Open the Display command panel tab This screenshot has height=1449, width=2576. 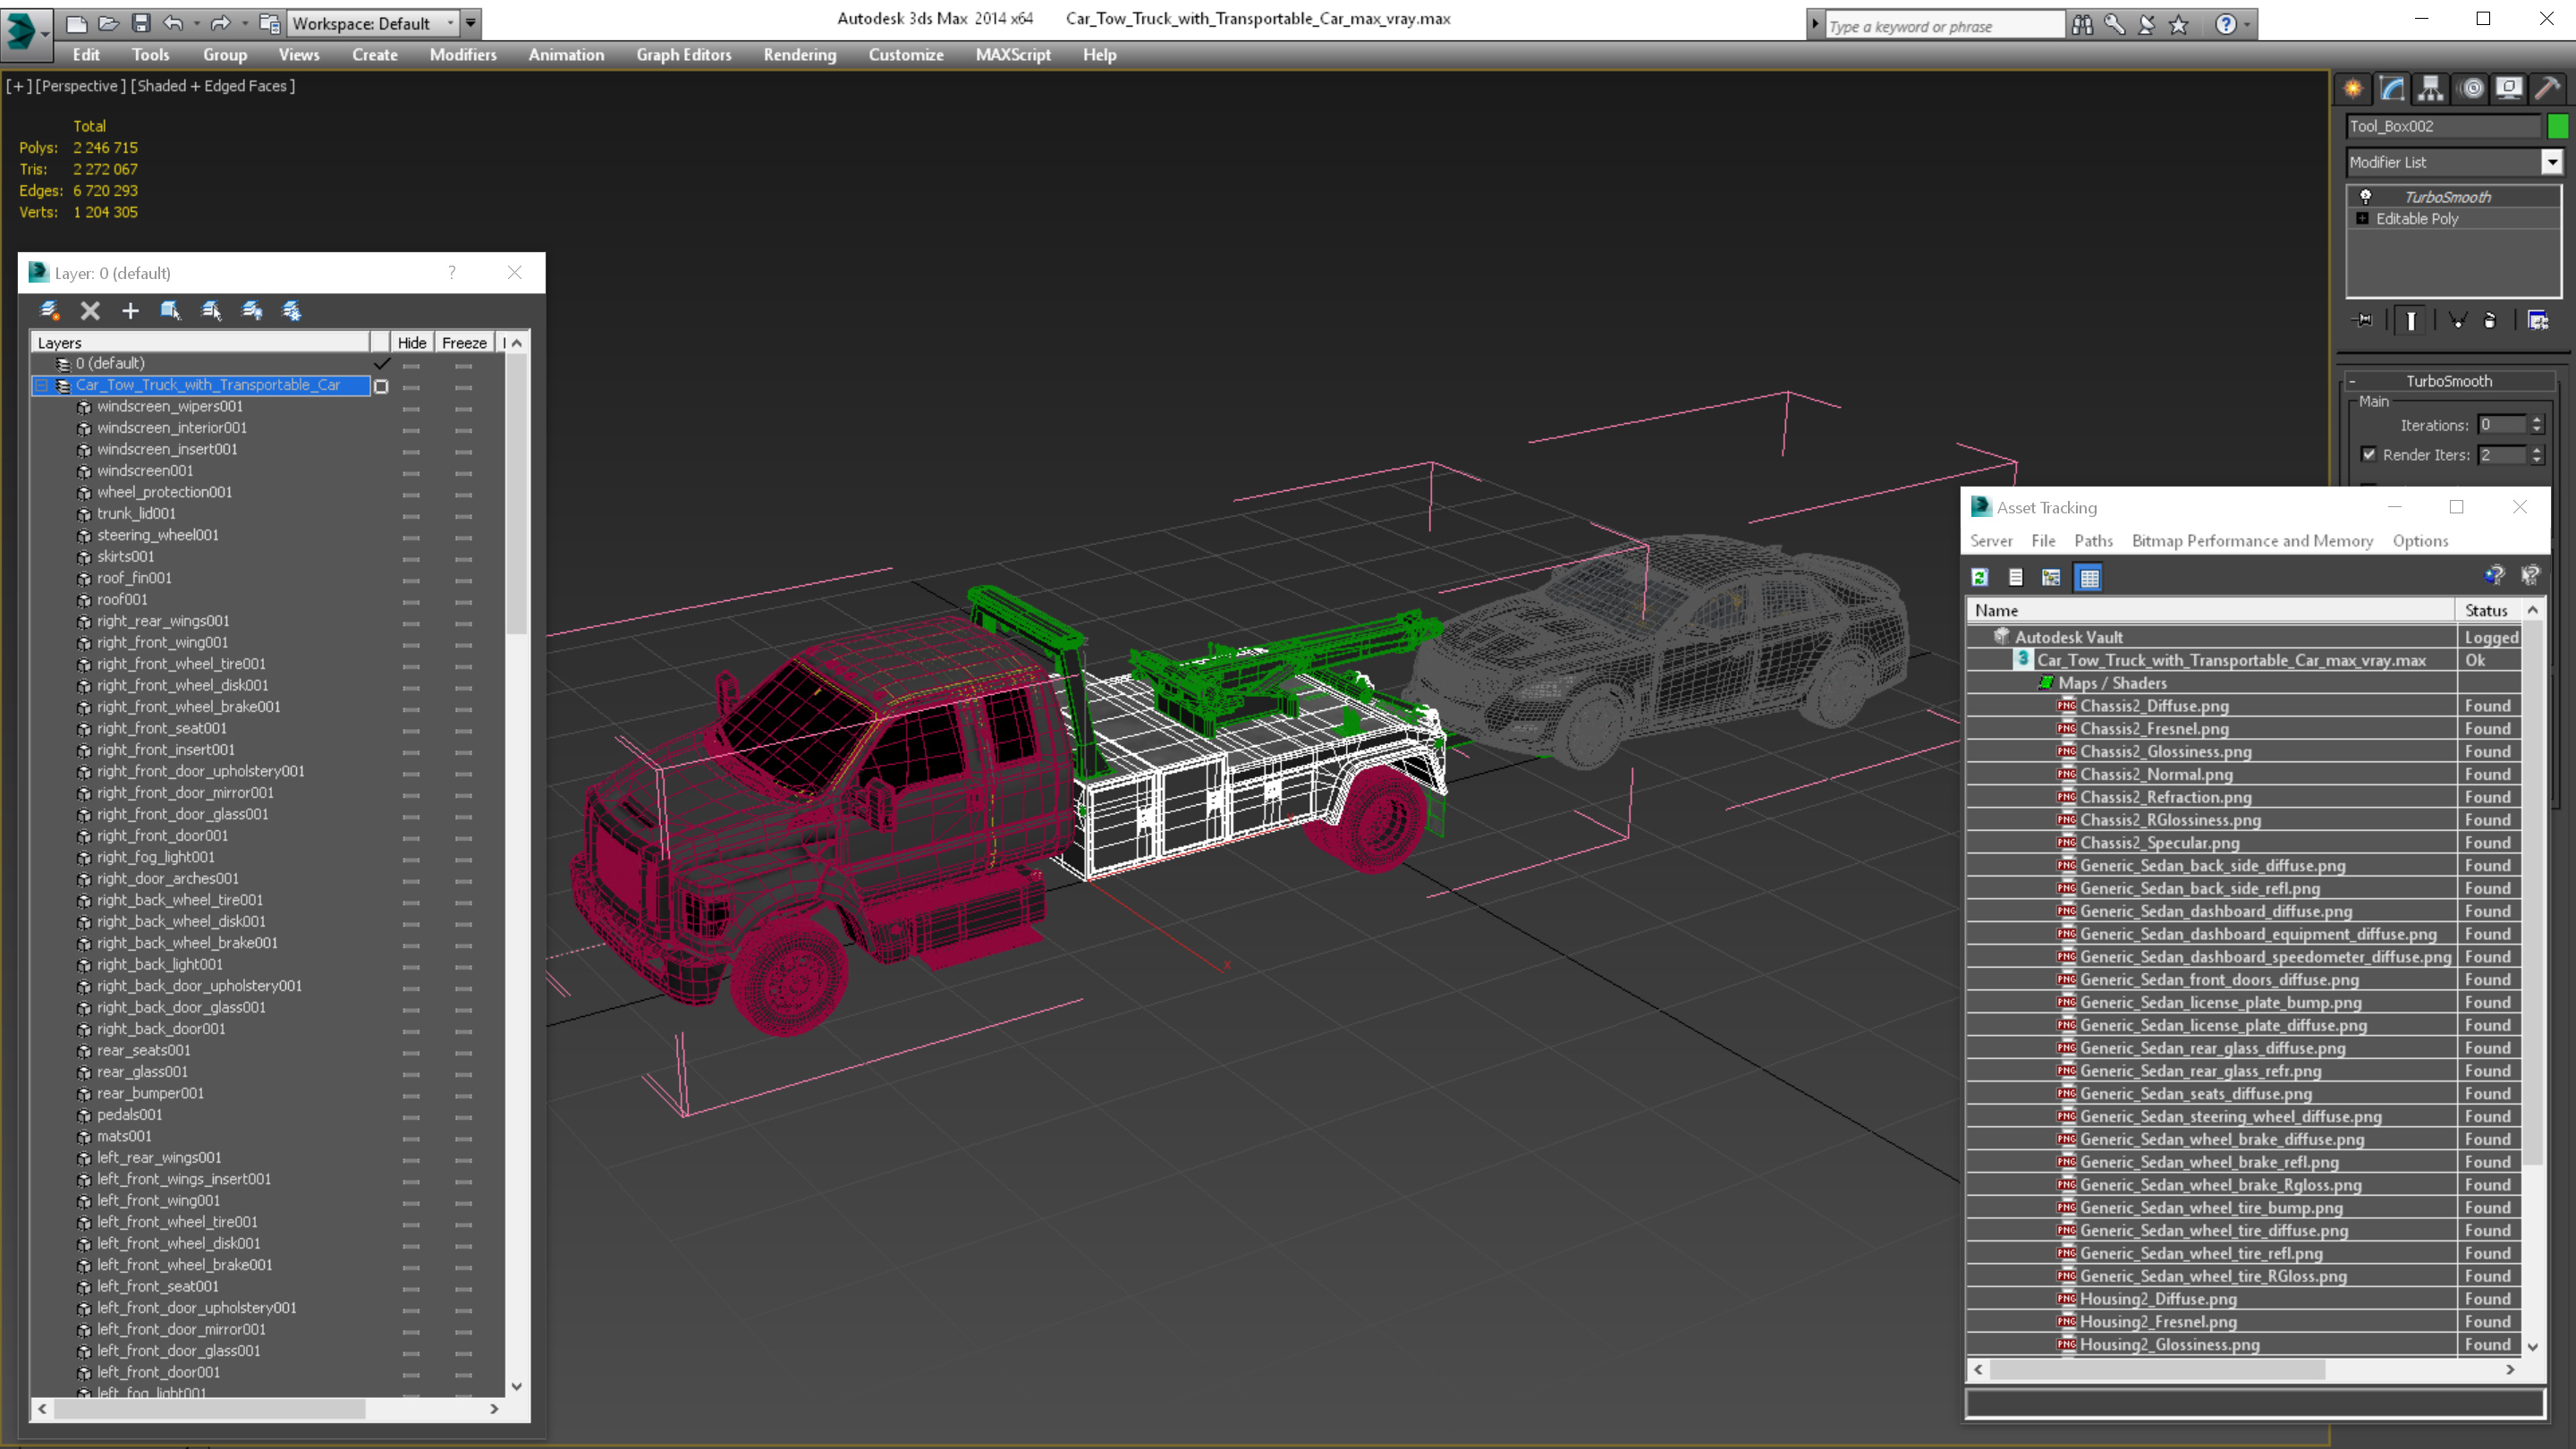click(x=2509, y=89)
